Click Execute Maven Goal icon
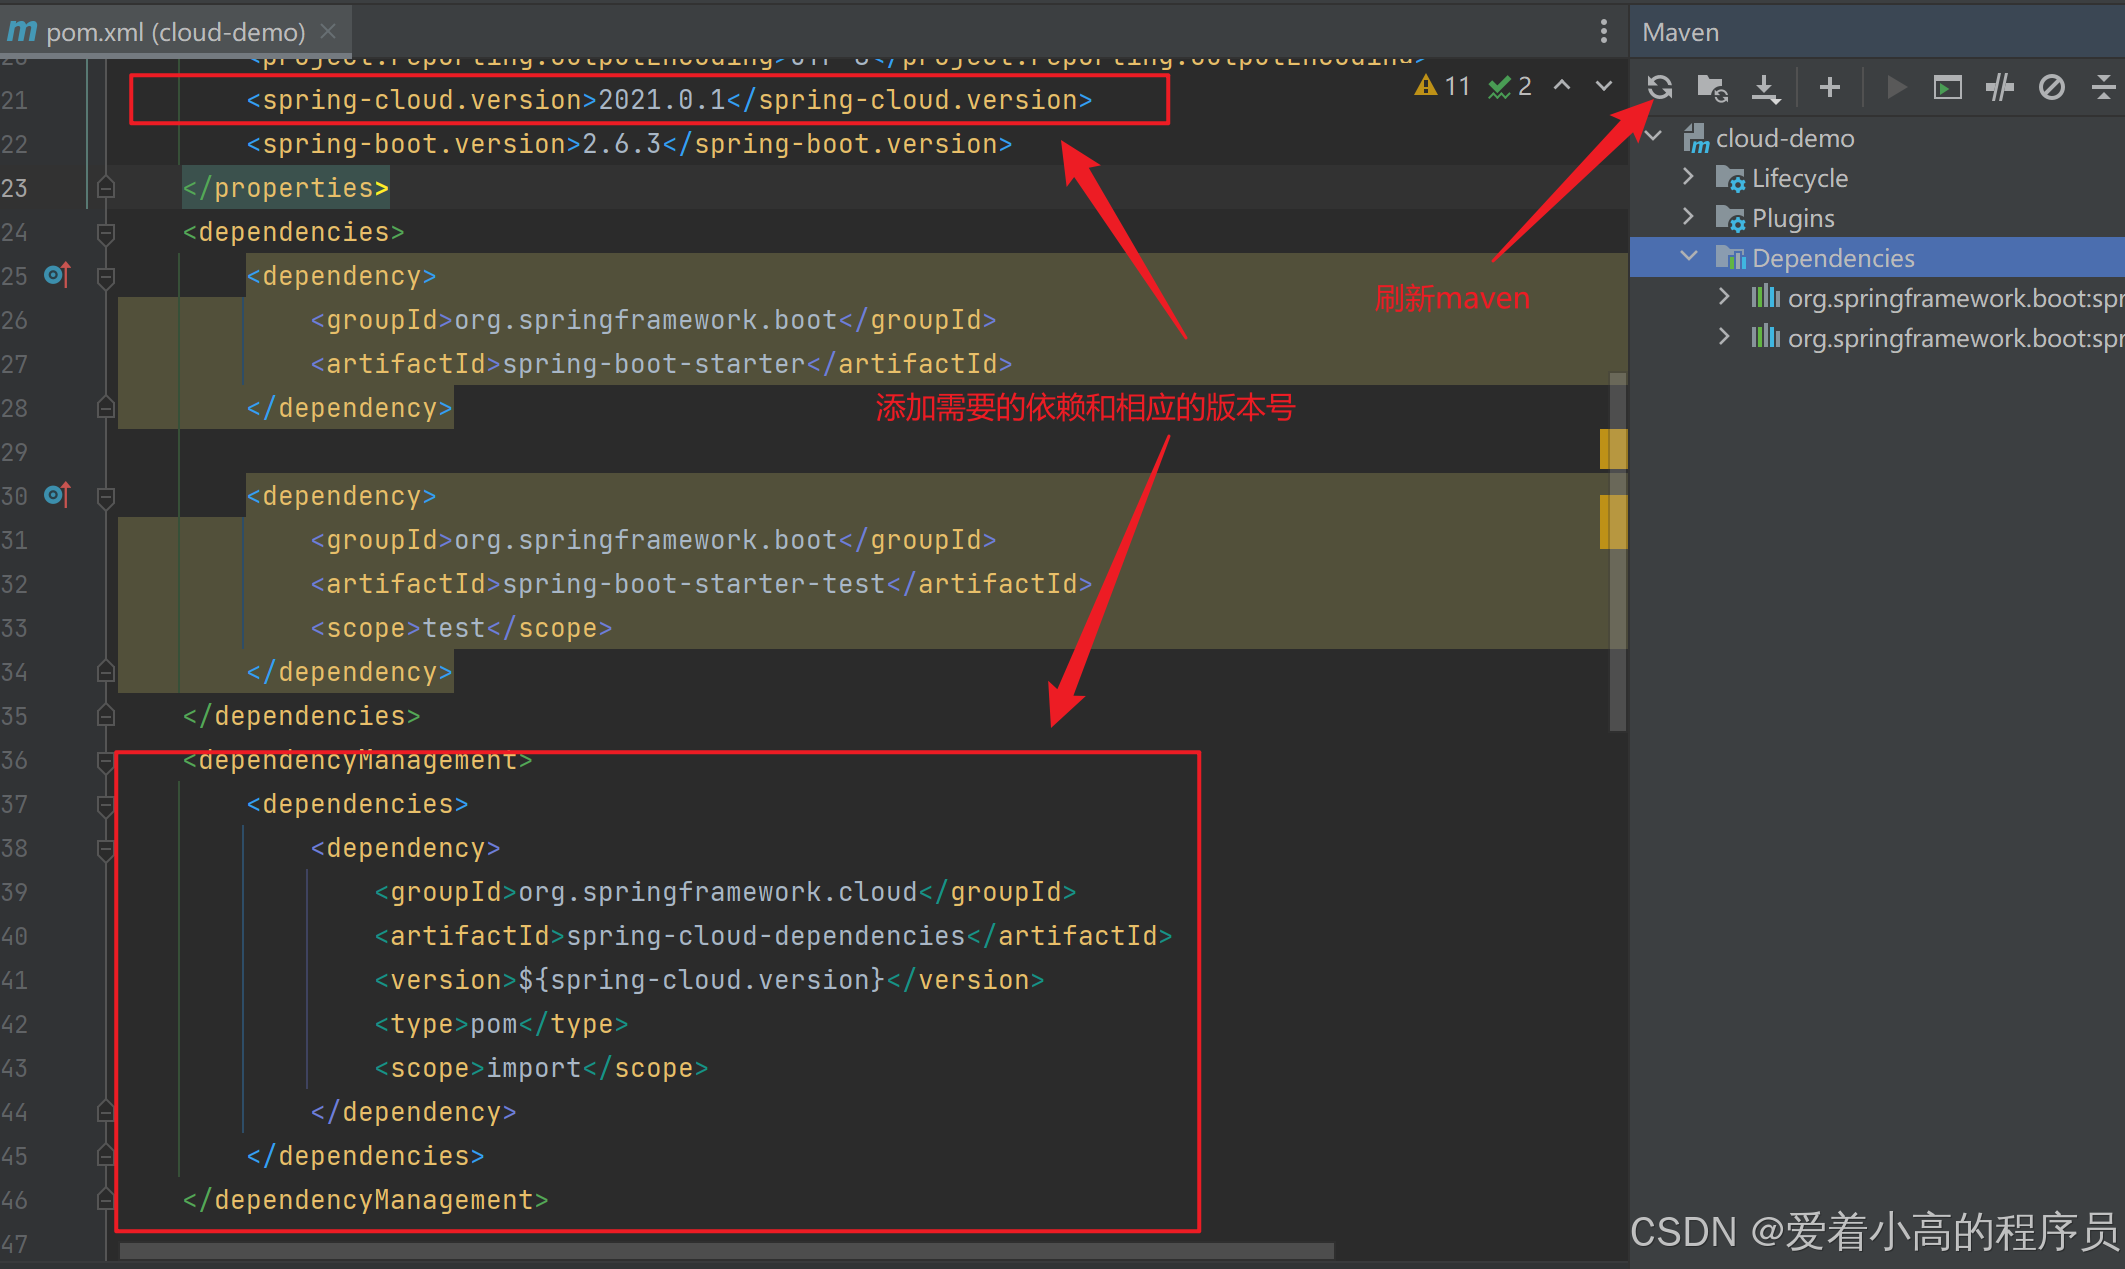 click(1946, 88)
